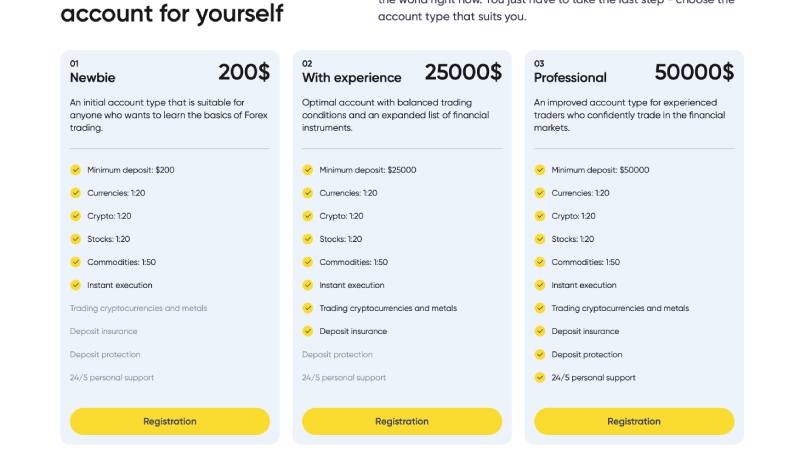This screenshot has width=800, height=458.
Task: Click the Newbie plan Registration button
Action: click(169, 421)
